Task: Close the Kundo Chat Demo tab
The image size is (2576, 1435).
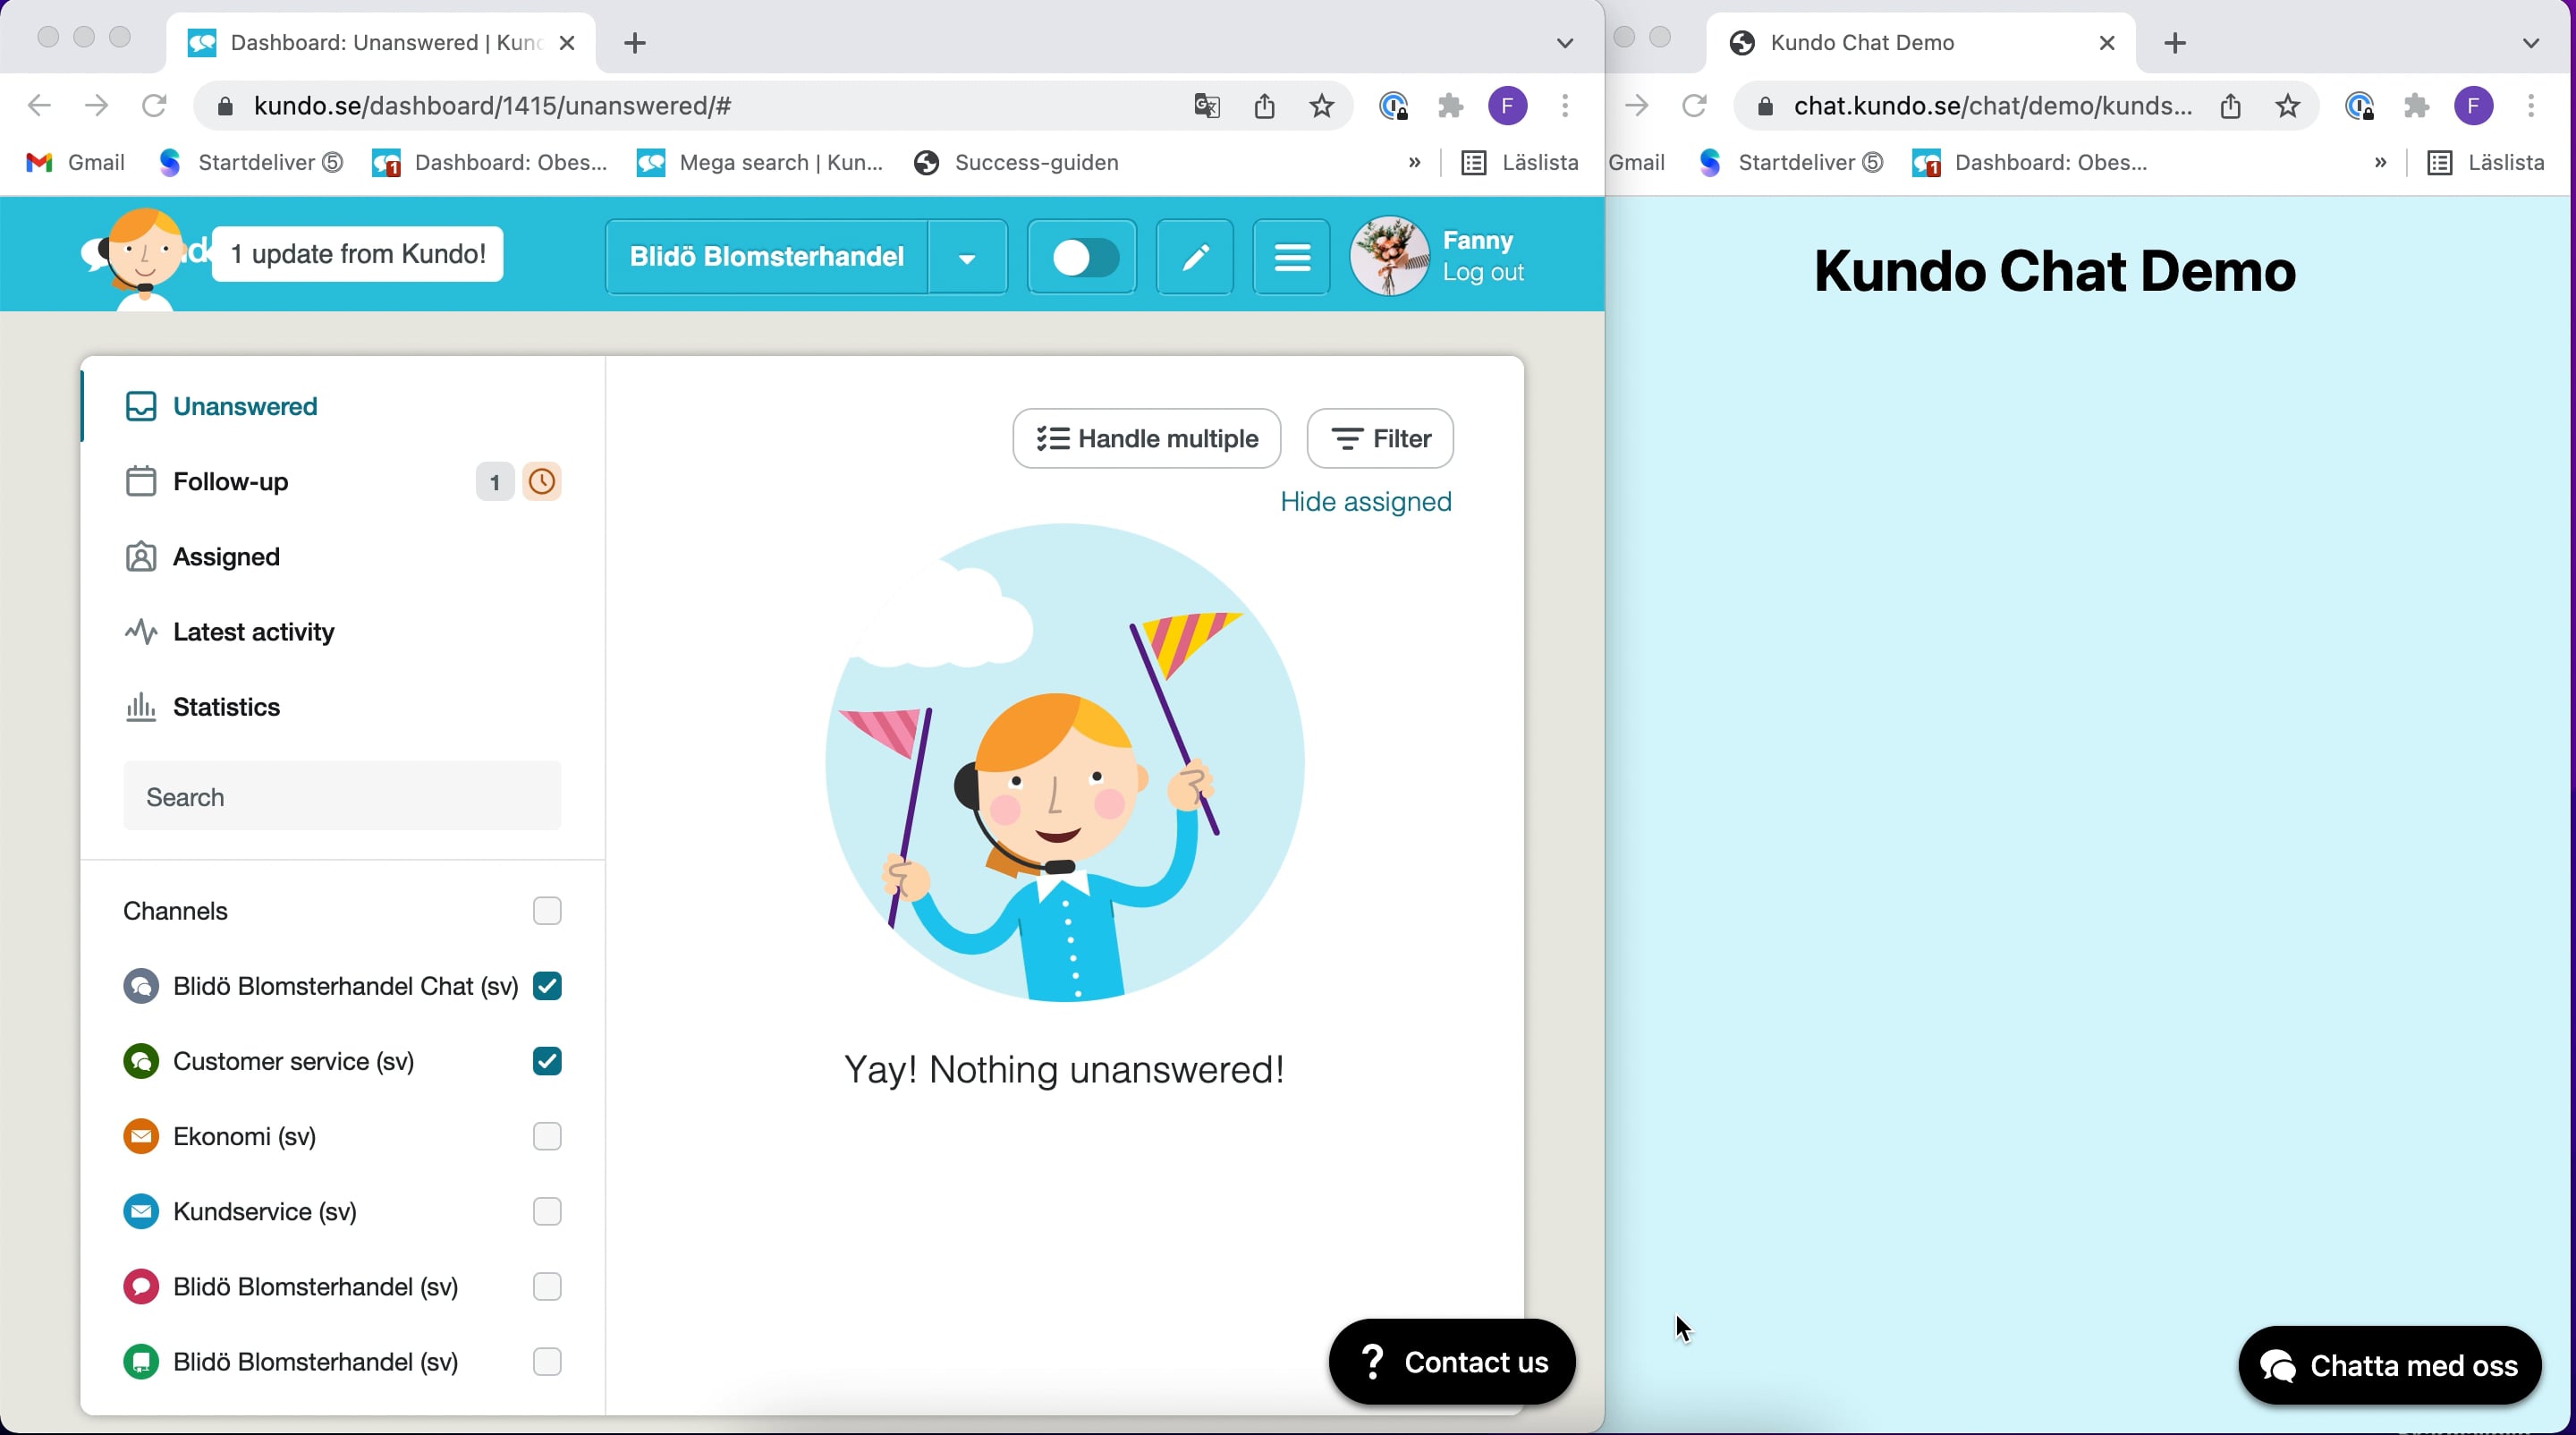Action: (x=2107, y=43)
